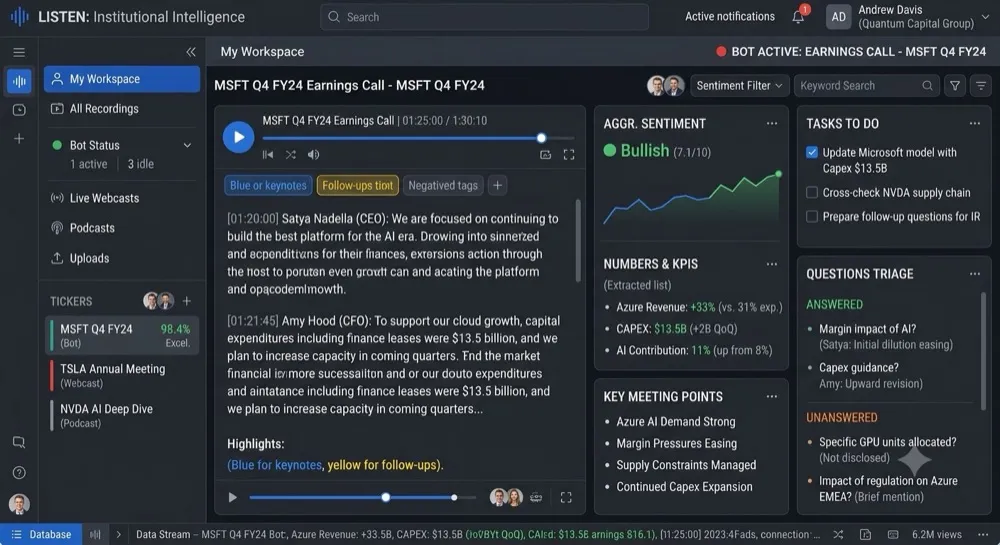
Task: Add a new tag with plus button
Action: tap(497, 185)
